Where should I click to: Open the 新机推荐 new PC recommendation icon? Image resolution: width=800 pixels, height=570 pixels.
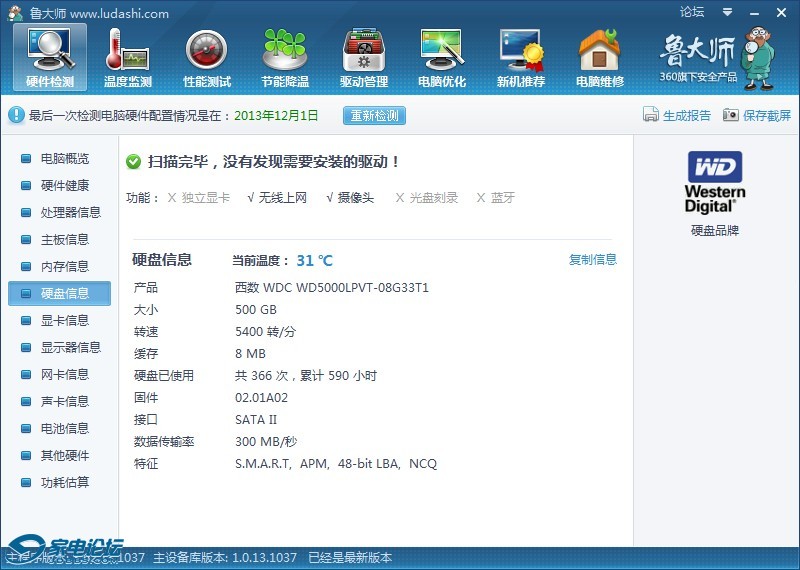coord(521,57)
